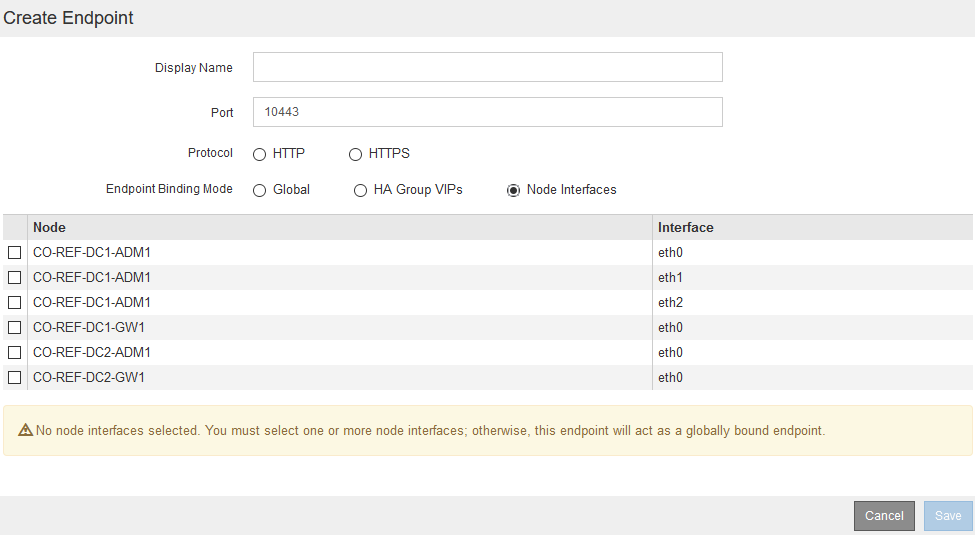Select the HTTPS protocol radio button
The width and height of the screenshot is (975, 535).
pyautogui.click(x=355, y=154)
